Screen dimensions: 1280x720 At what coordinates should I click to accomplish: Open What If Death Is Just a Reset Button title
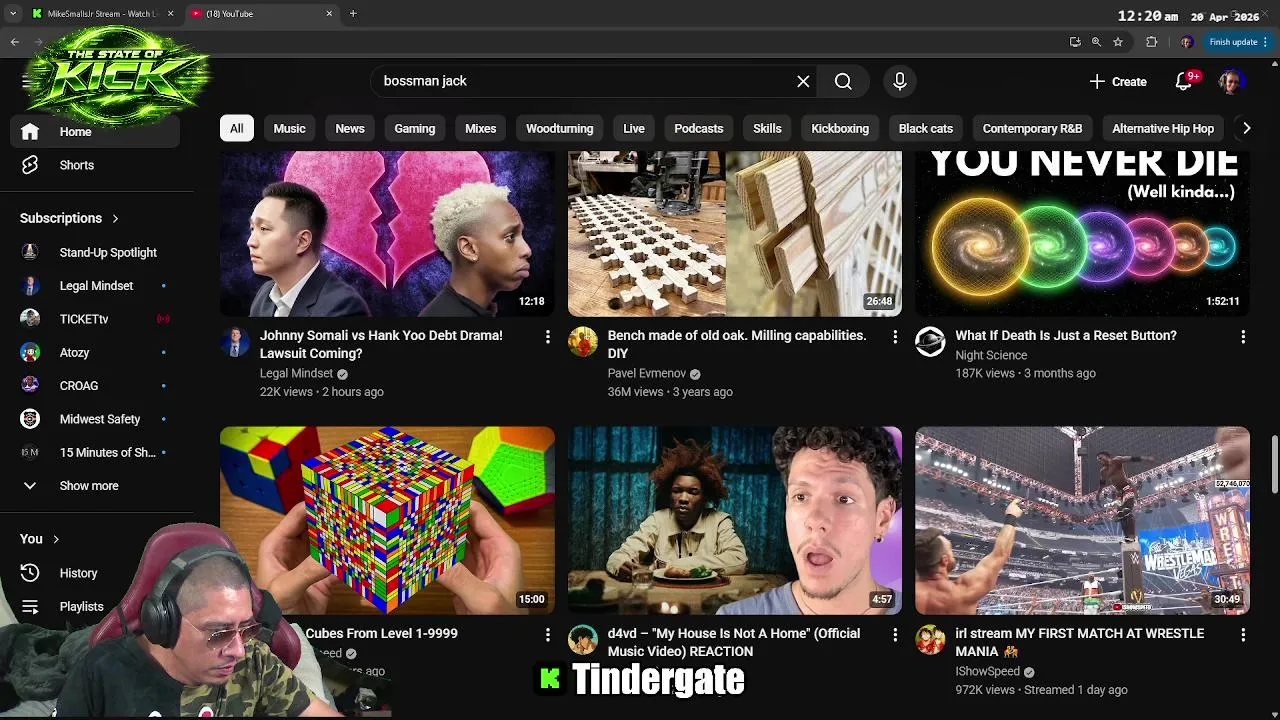(x=1066, y=336)
